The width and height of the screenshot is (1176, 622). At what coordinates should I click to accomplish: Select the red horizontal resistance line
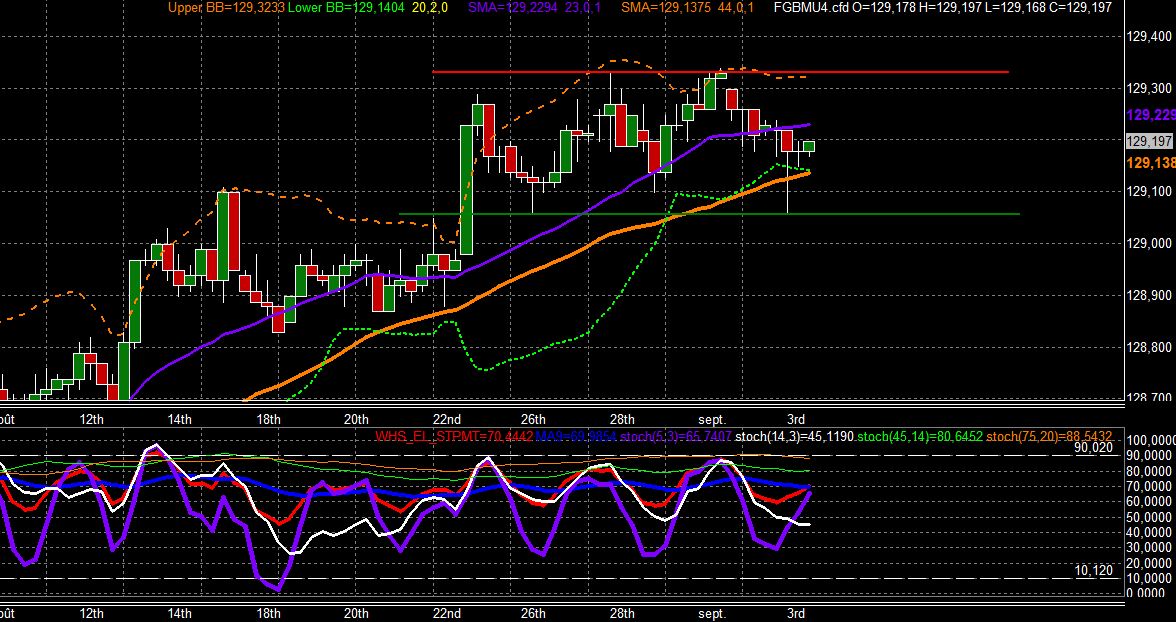coord(720,72)
